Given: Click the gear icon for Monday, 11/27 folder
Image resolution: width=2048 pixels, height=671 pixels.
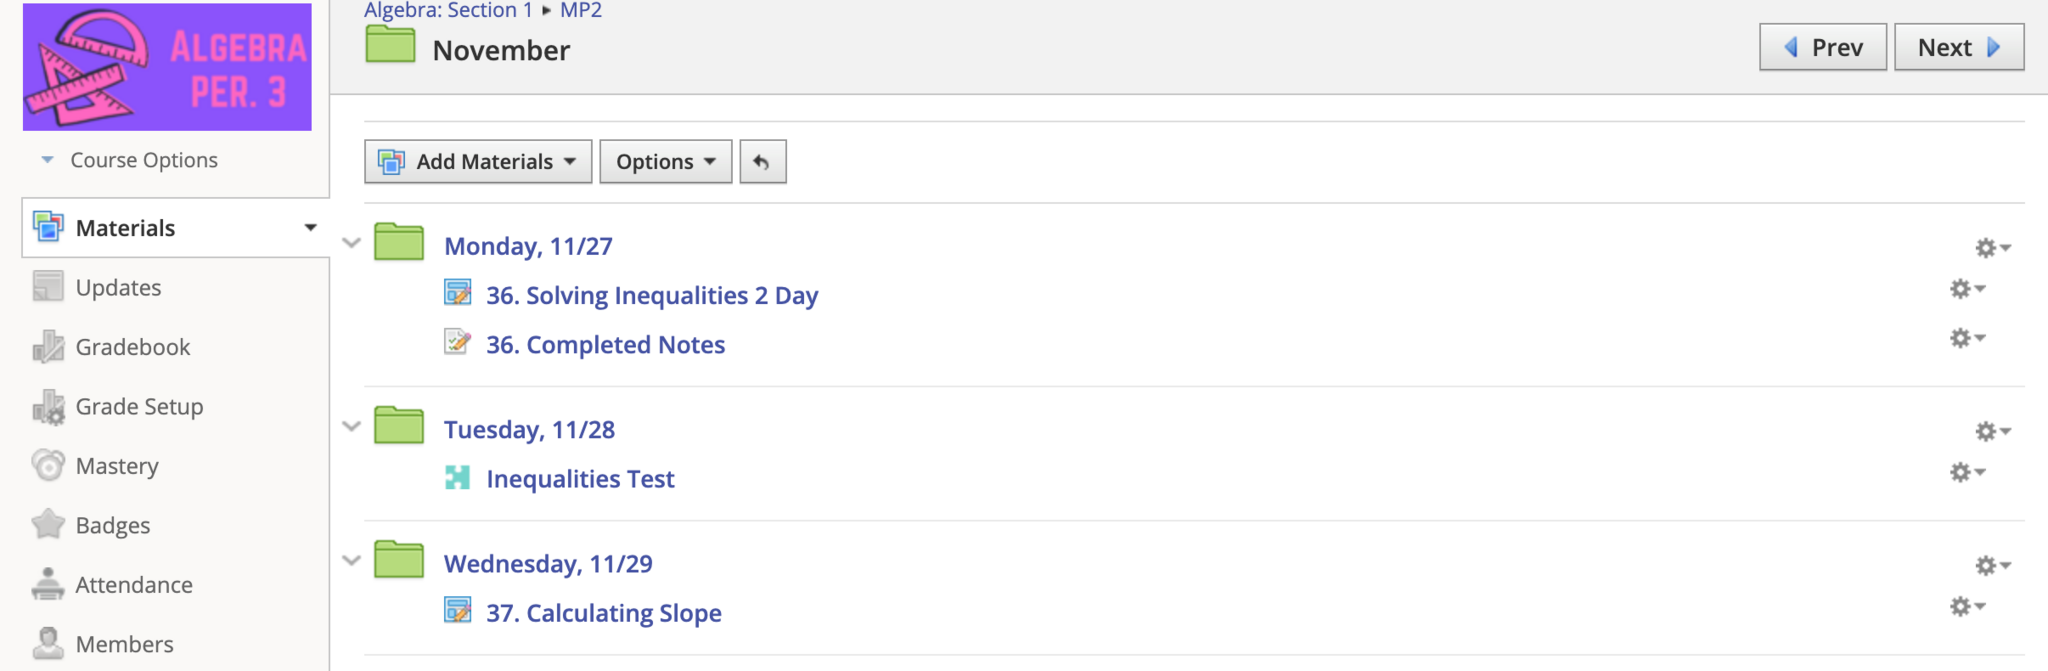Looking at the screenshot, I should (1991, 248).
